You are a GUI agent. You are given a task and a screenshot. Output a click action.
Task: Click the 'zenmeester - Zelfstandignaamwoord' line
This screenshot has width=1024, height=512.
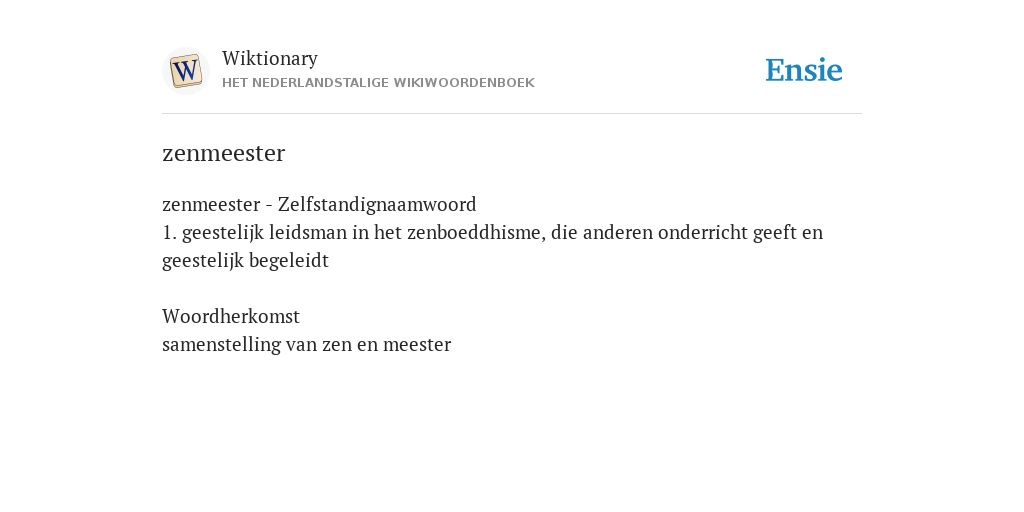click(319, 204)
